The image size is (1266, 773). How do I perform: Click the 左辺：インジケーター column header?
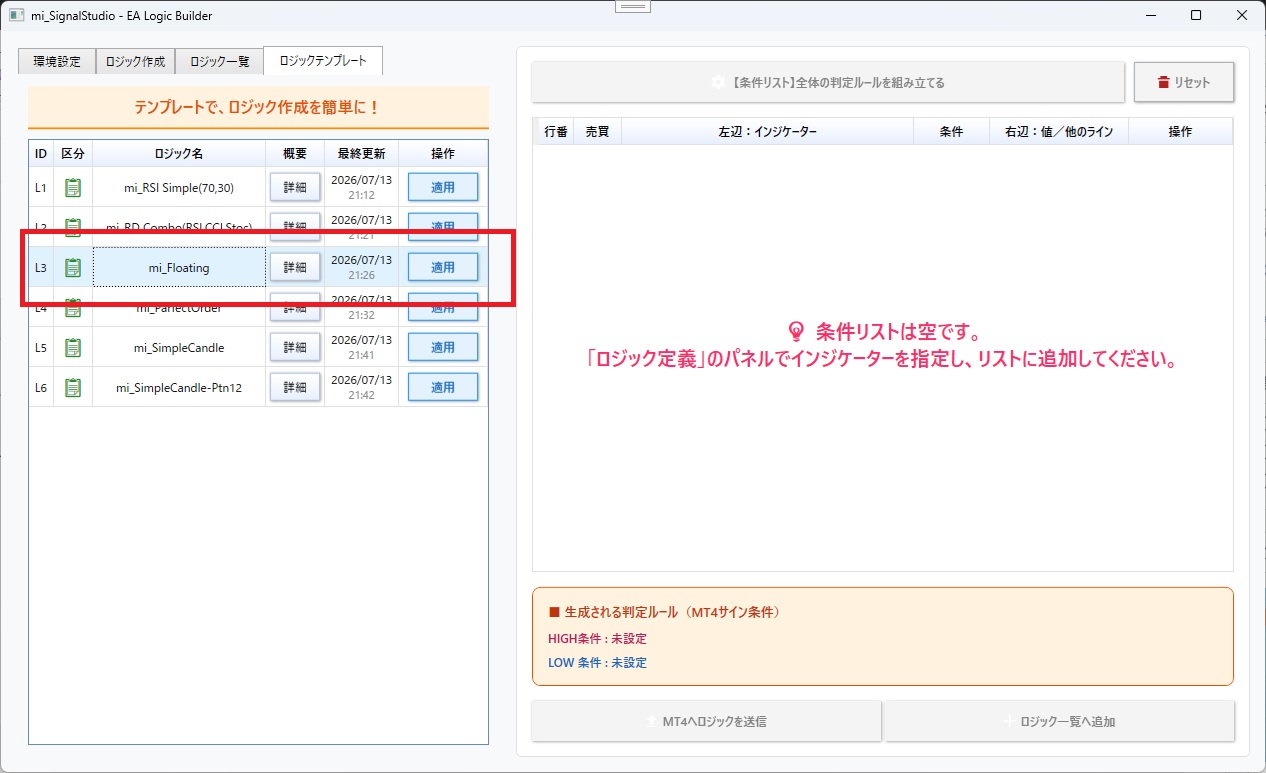[x=767, y=132]
